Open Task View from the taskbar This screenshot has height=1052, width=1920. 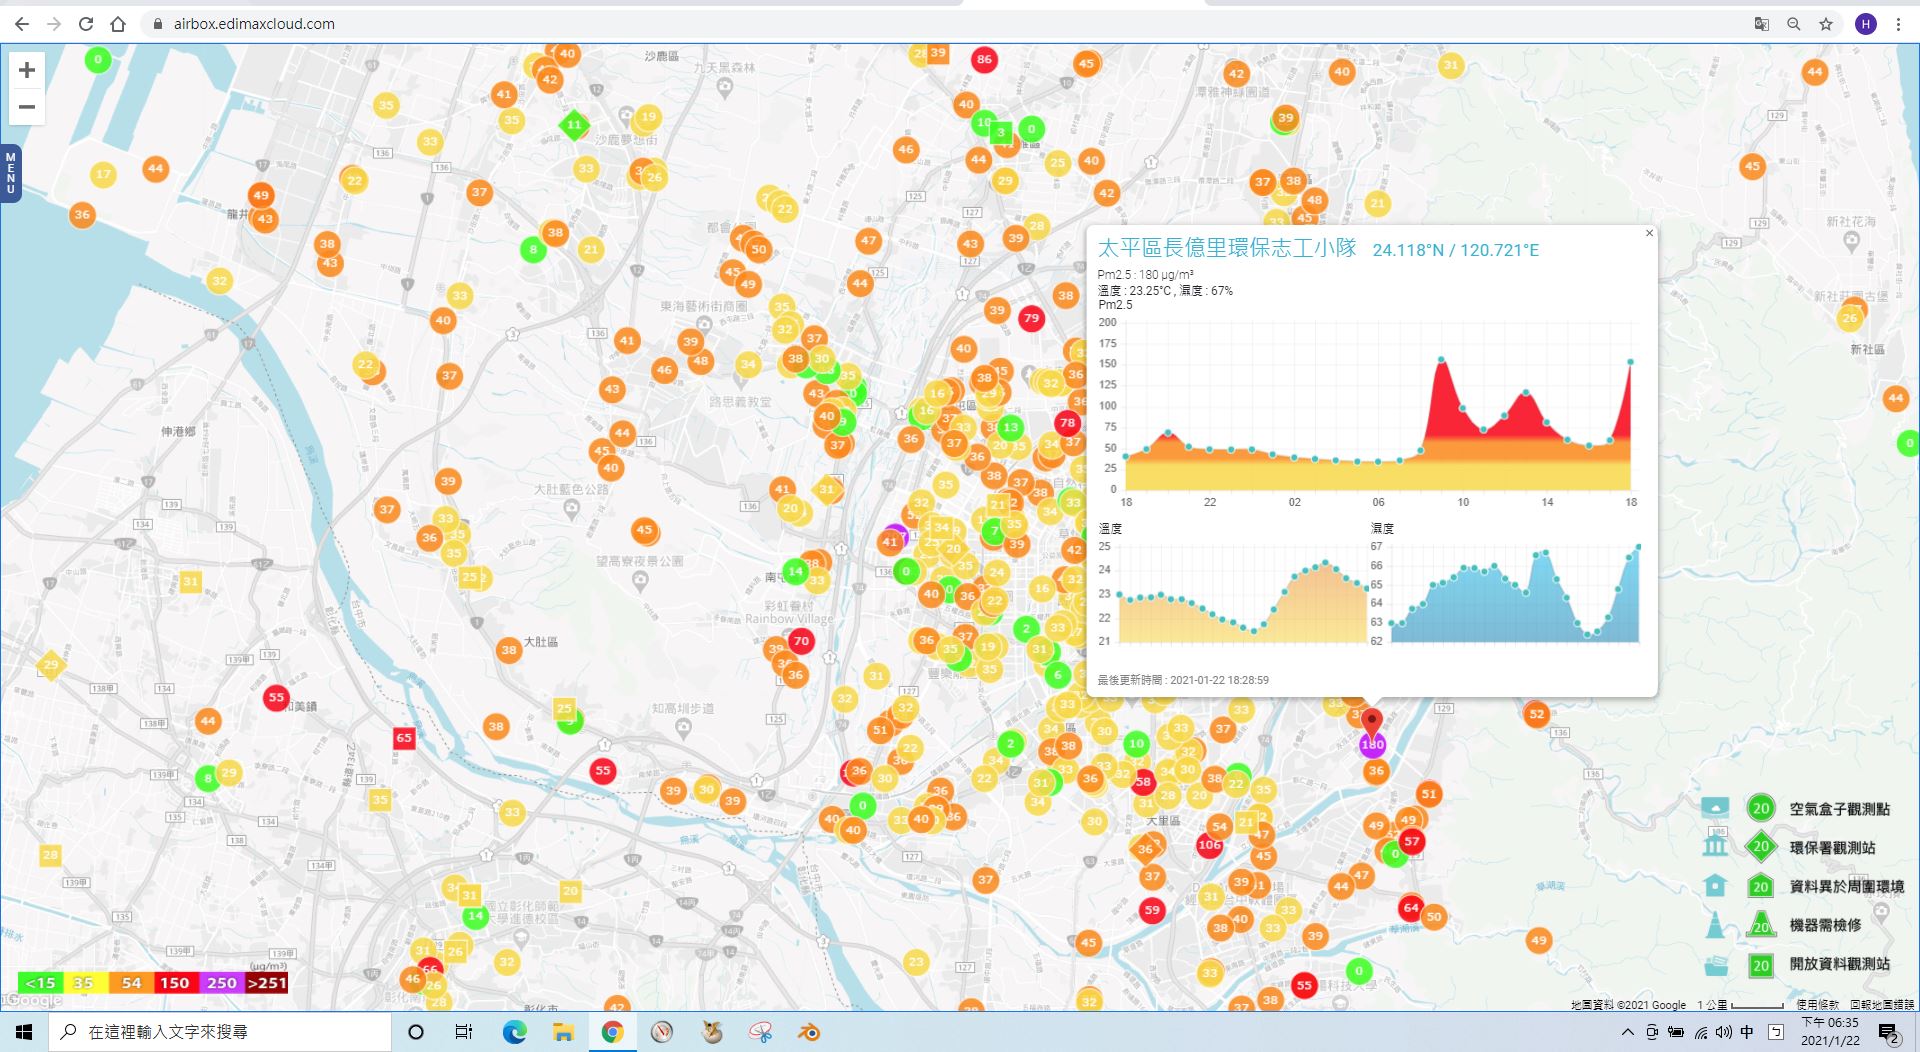(x=464, y=1032)
